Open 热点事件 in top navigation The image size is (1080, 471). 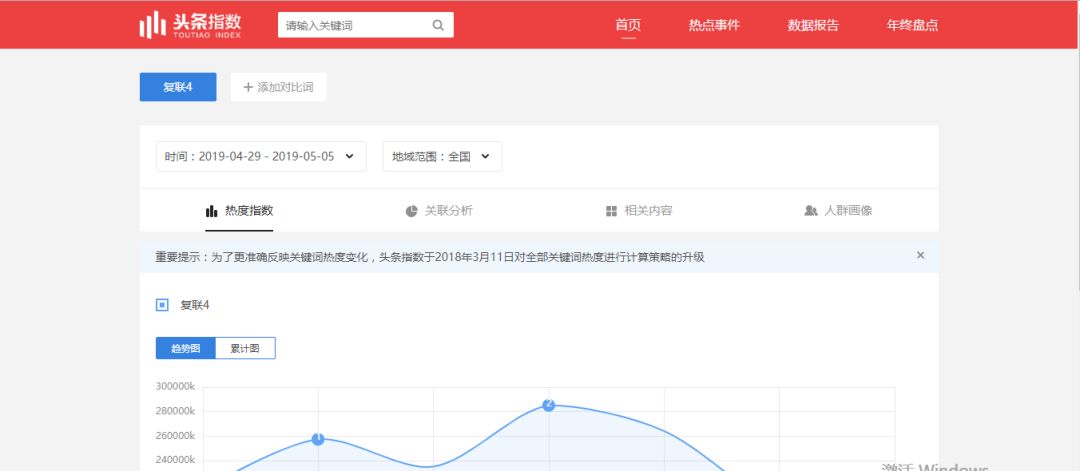714,25
